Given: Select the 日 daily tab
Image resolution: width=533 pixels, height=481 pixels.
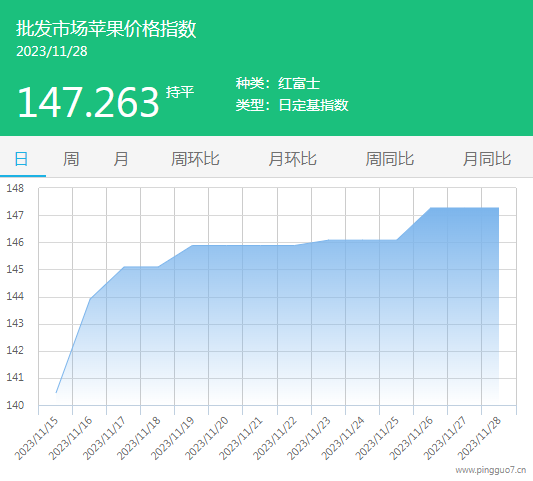Looking at the screenshot, I should coord(21,159).
